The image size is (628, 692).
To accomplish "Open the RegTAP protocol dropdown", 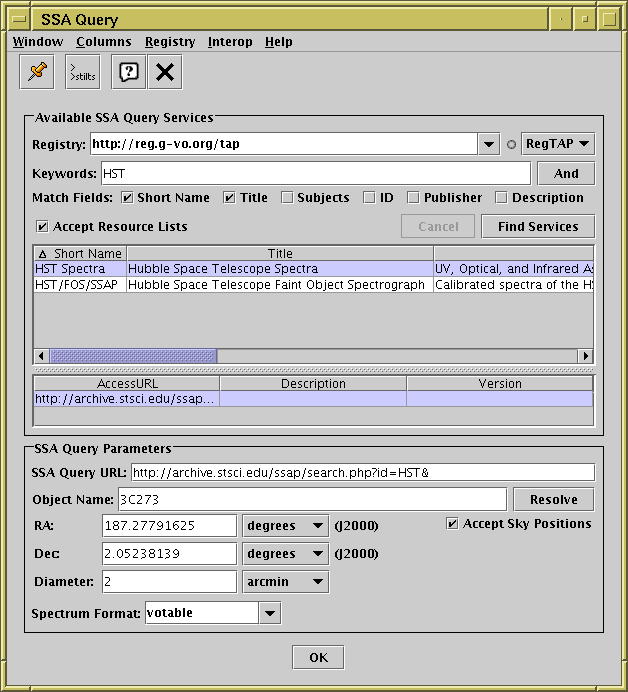I will pos(558,144).
